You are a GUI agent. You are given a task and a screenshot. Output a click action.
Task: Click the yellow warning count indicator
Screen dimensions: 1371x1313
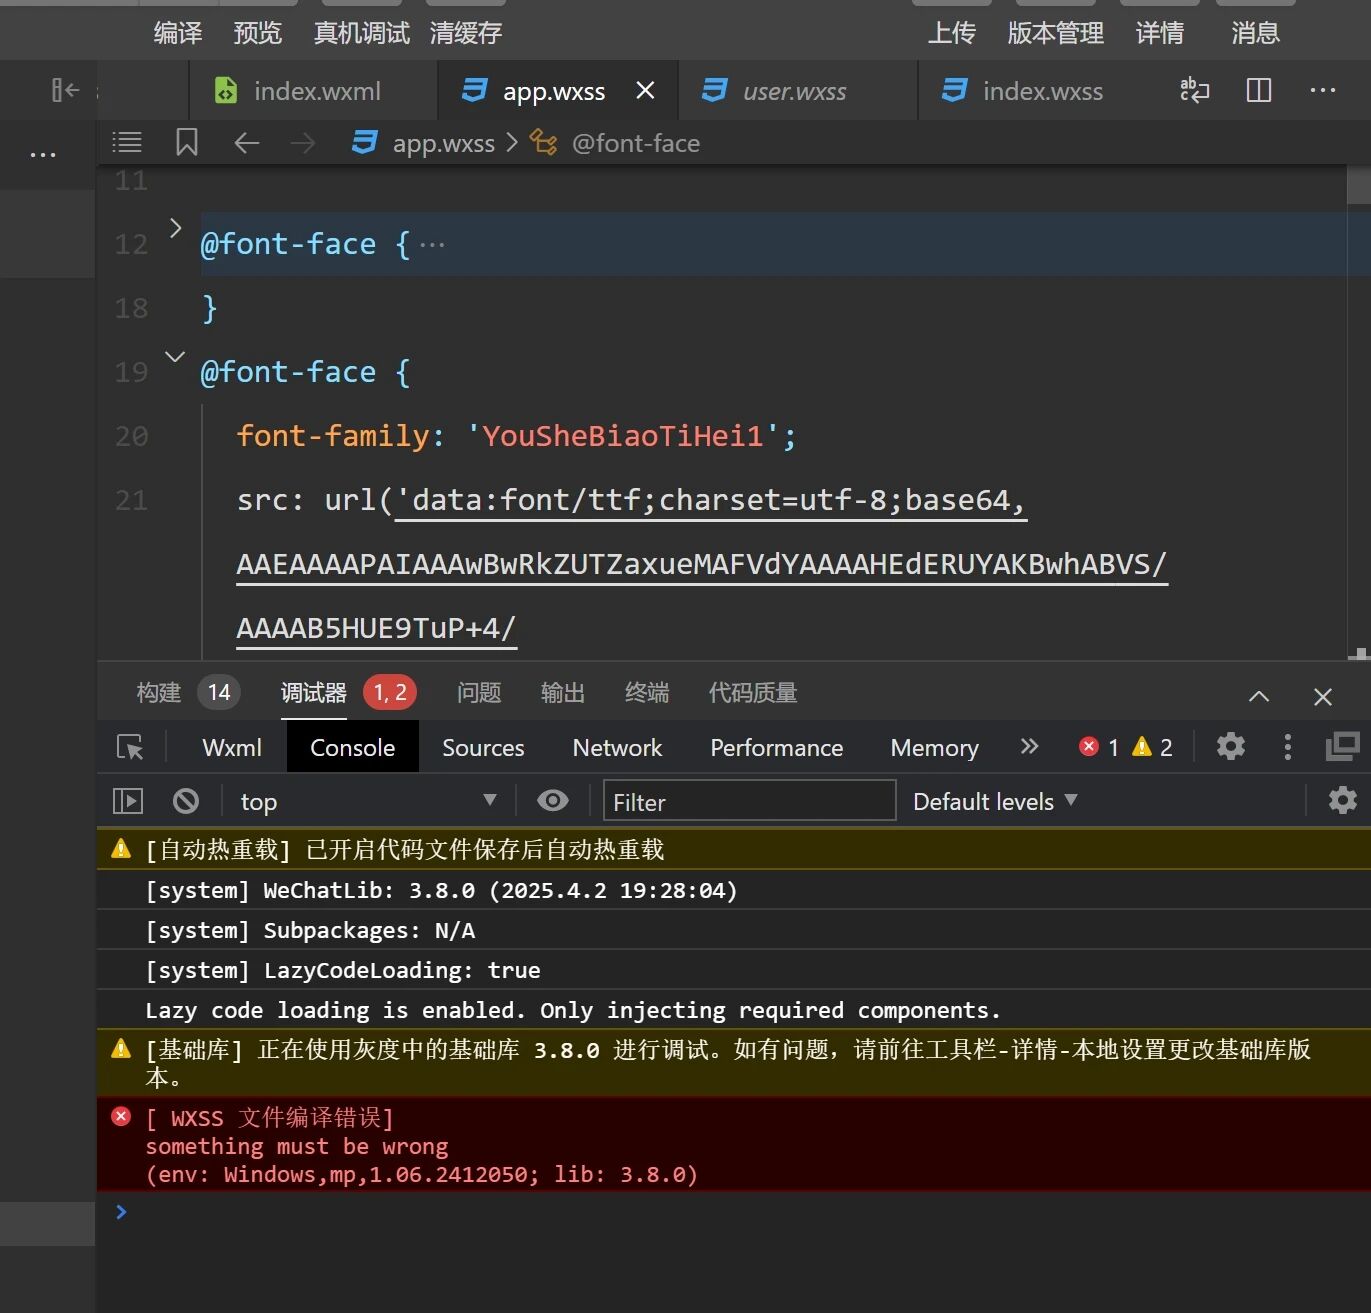click(1152, 747)
